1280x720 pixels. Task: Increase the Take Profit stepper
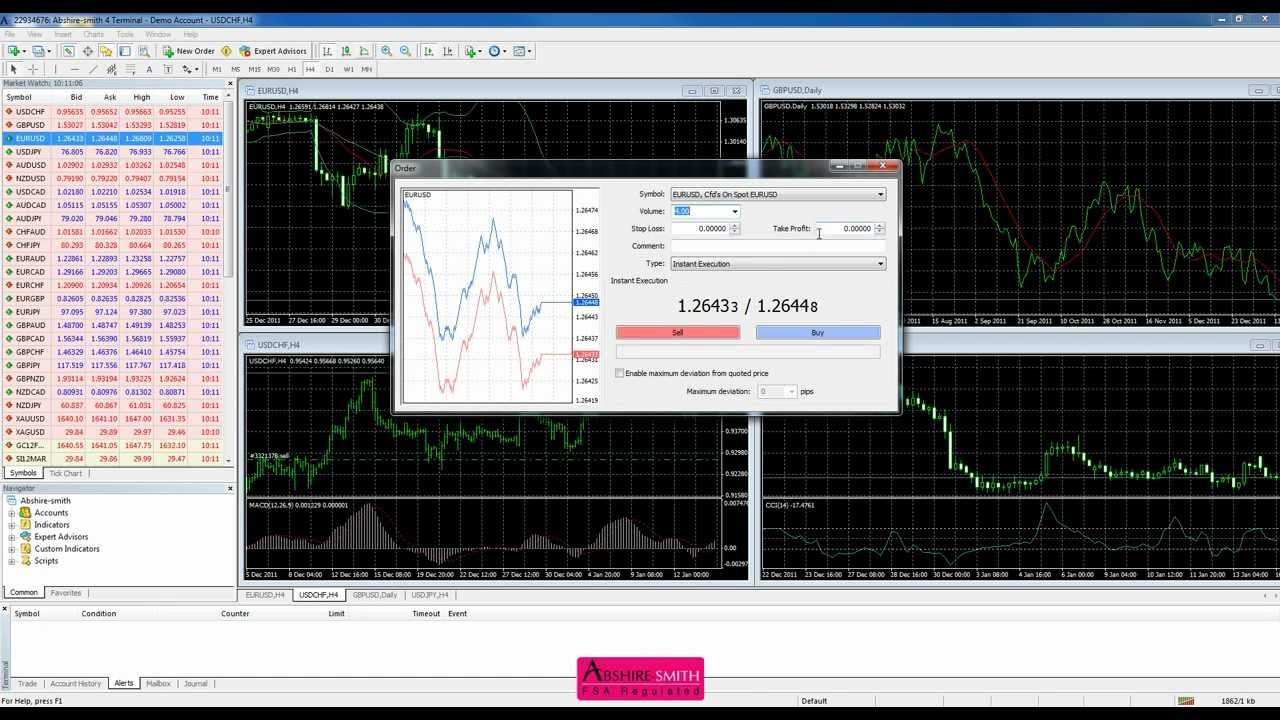(x=879, y=226)
